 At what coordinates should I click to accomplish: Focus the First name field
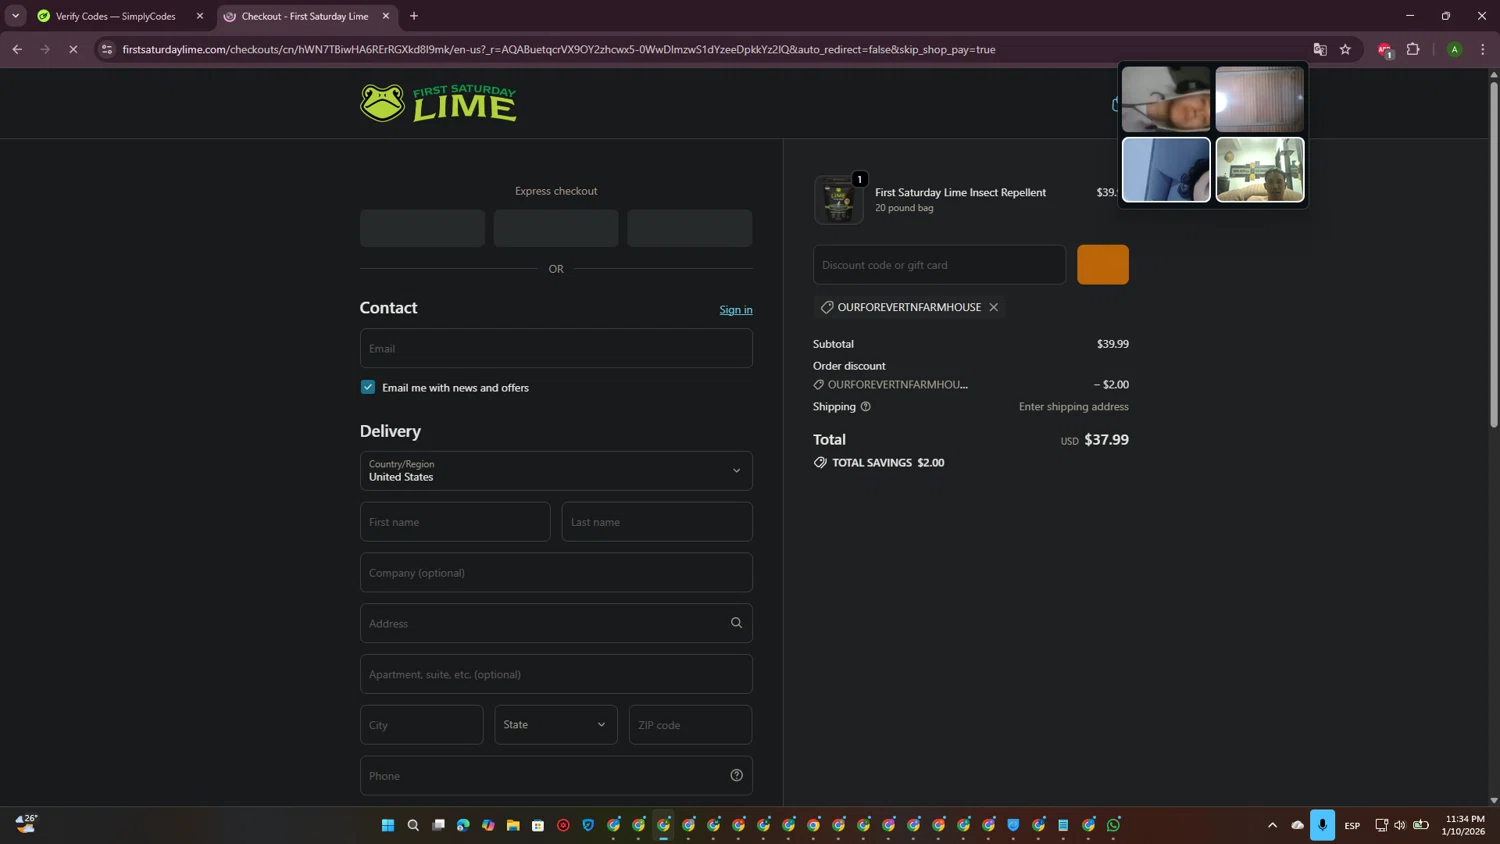point(455,521)
